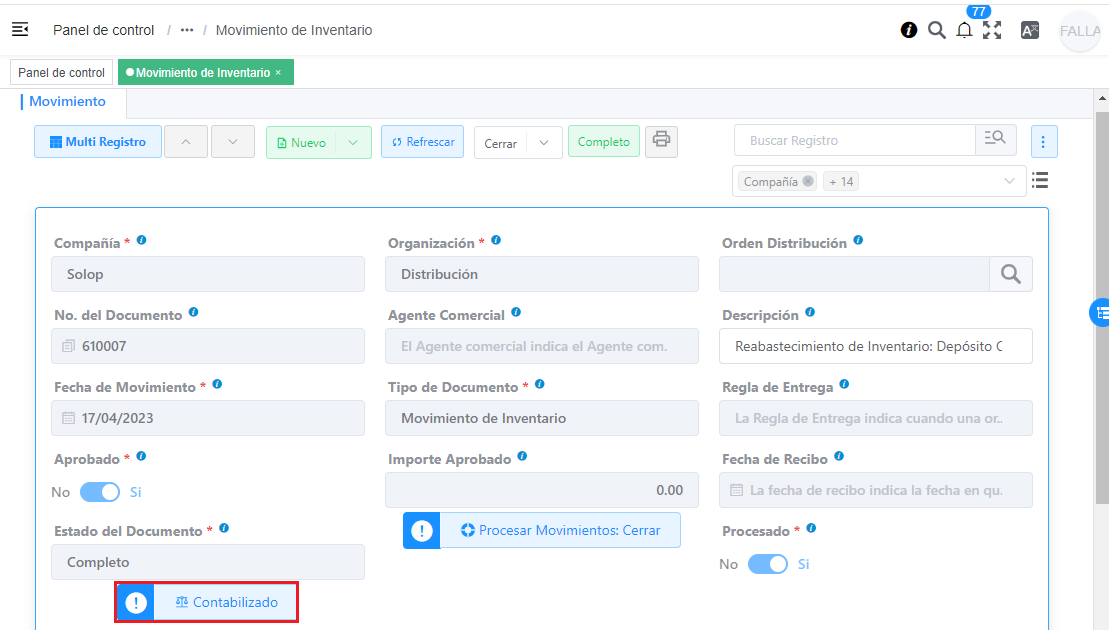Viewport: 1109px width, 630px height.
Task: Expand the Cerrar action dropdown arrow
Action: pyautogui.click(x=544, y=143)
